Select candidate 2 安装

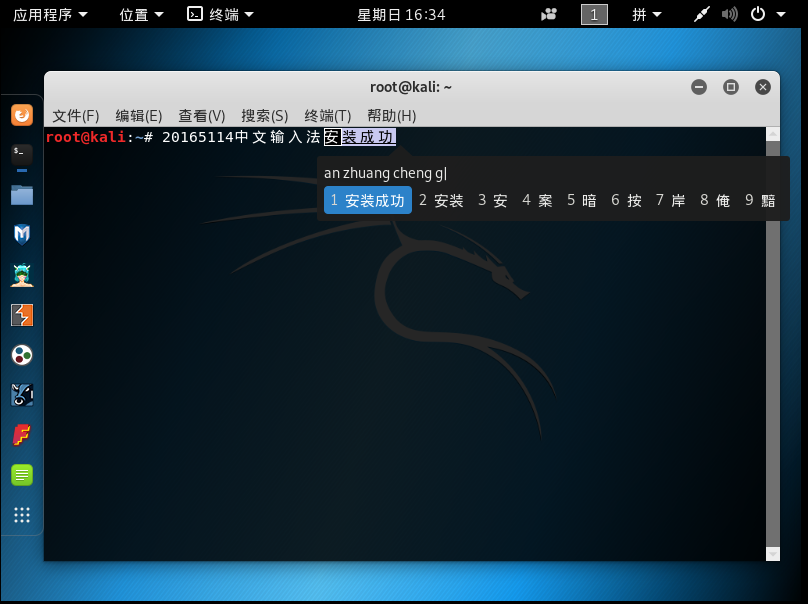441,200
